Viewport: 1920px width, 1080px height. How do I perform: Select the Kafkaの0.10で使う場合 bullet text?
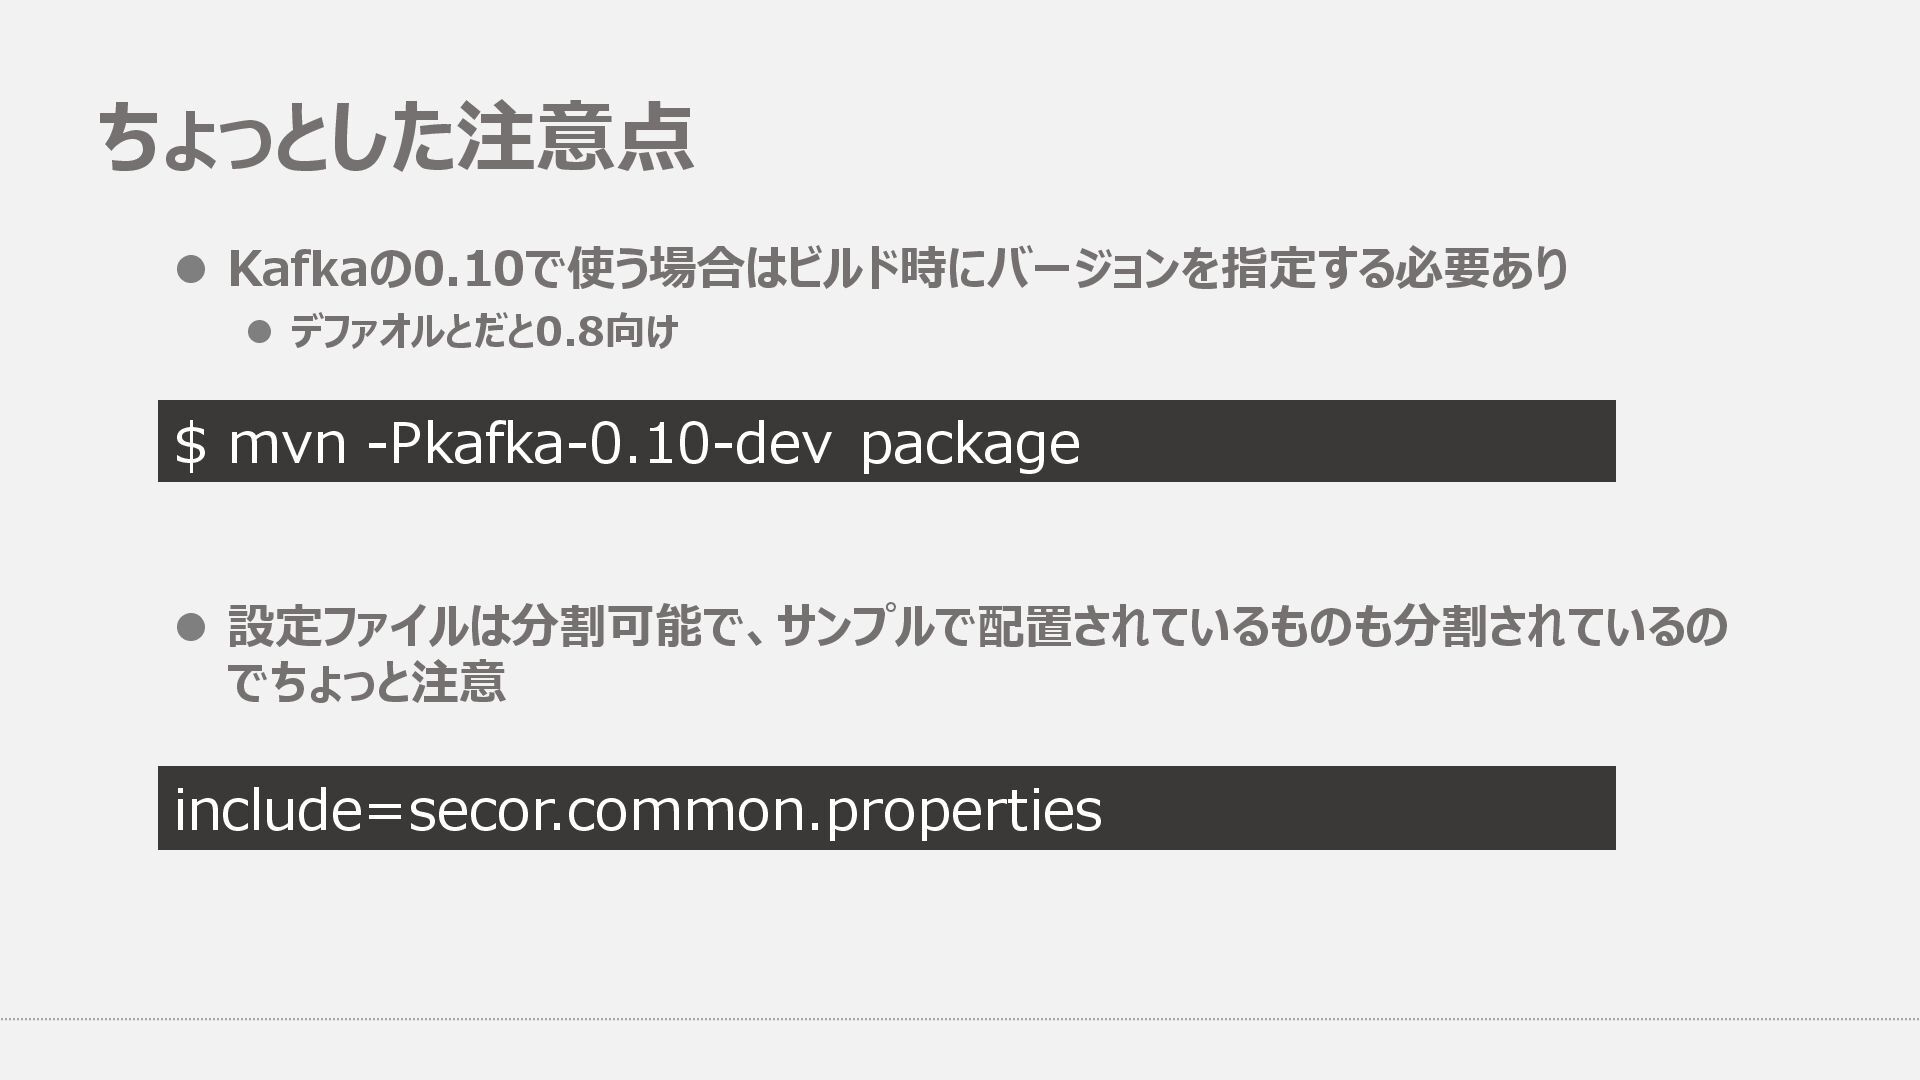tap(898, 268)
